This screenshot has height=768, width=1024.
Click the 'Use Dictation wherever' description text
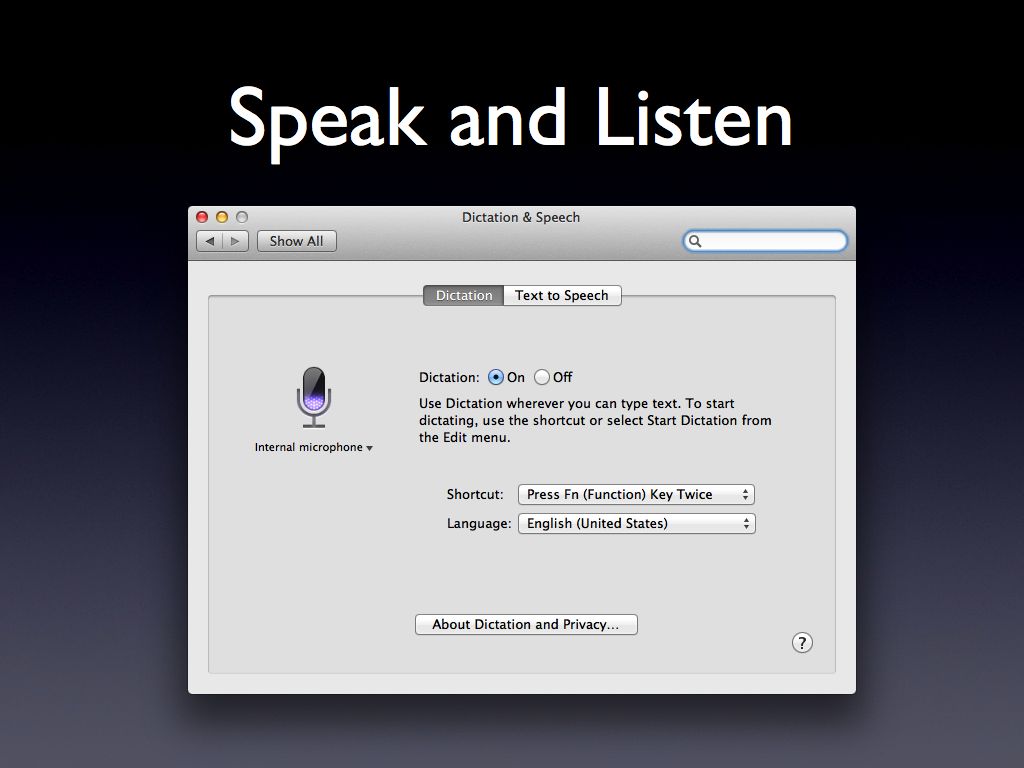[595, 420]
